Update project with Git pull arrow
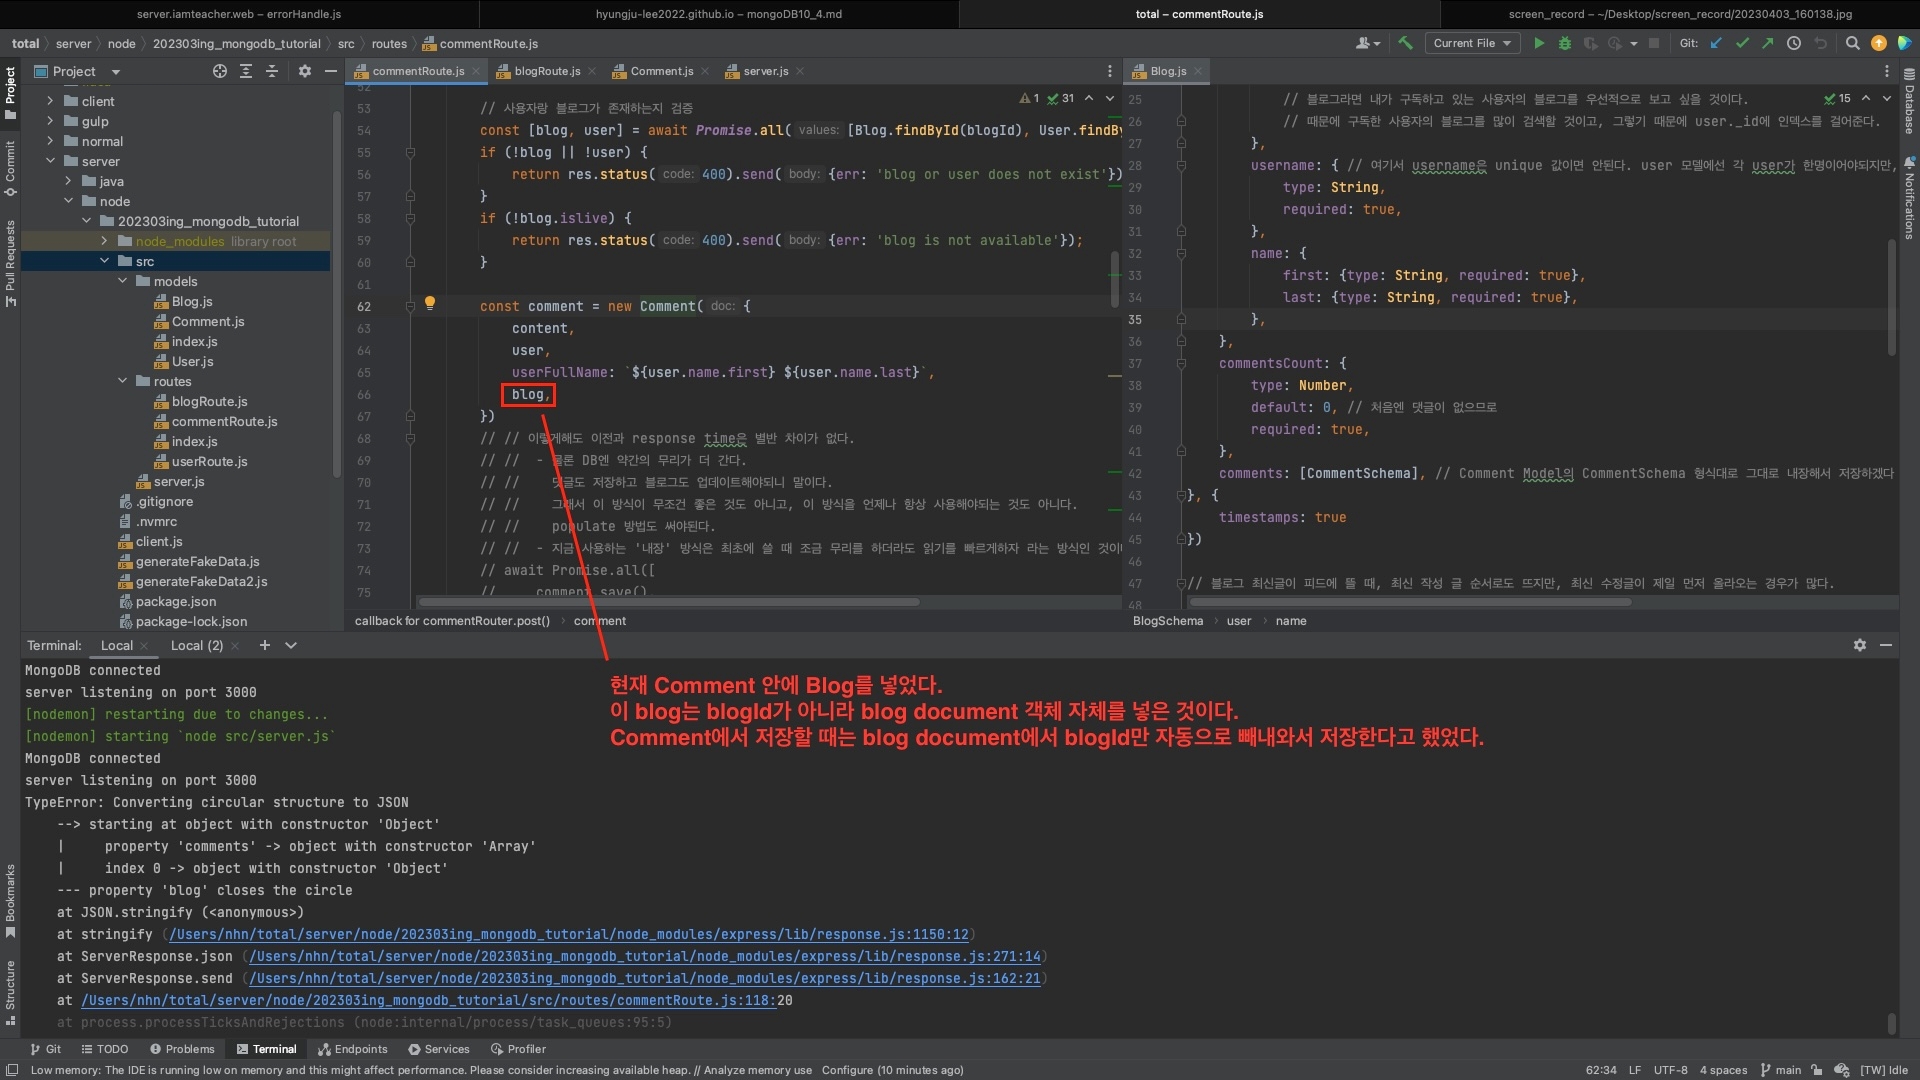 coord(1716,43)
